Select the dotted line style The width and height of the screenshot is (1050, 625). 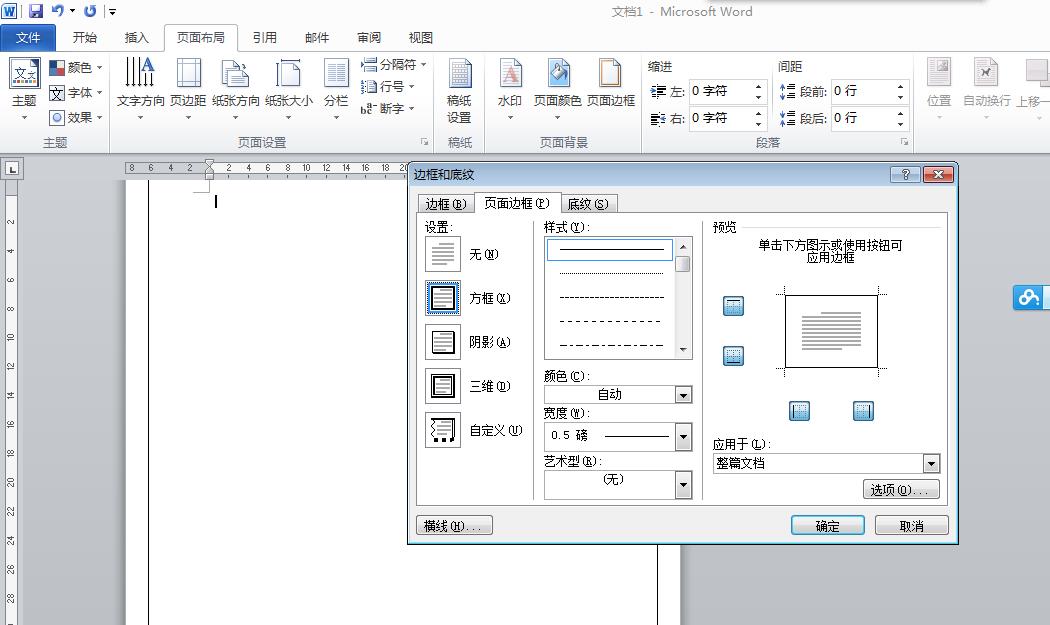[x=610, y=273]
